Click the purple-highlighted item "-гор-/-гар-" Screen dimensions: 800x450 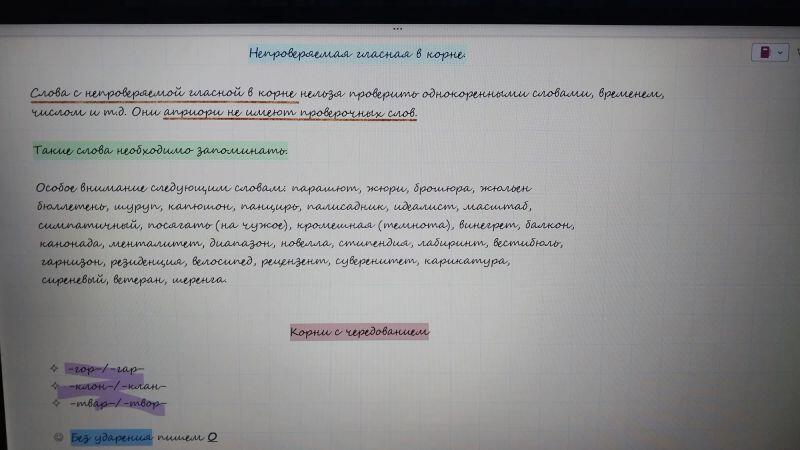tap(106, 368)
